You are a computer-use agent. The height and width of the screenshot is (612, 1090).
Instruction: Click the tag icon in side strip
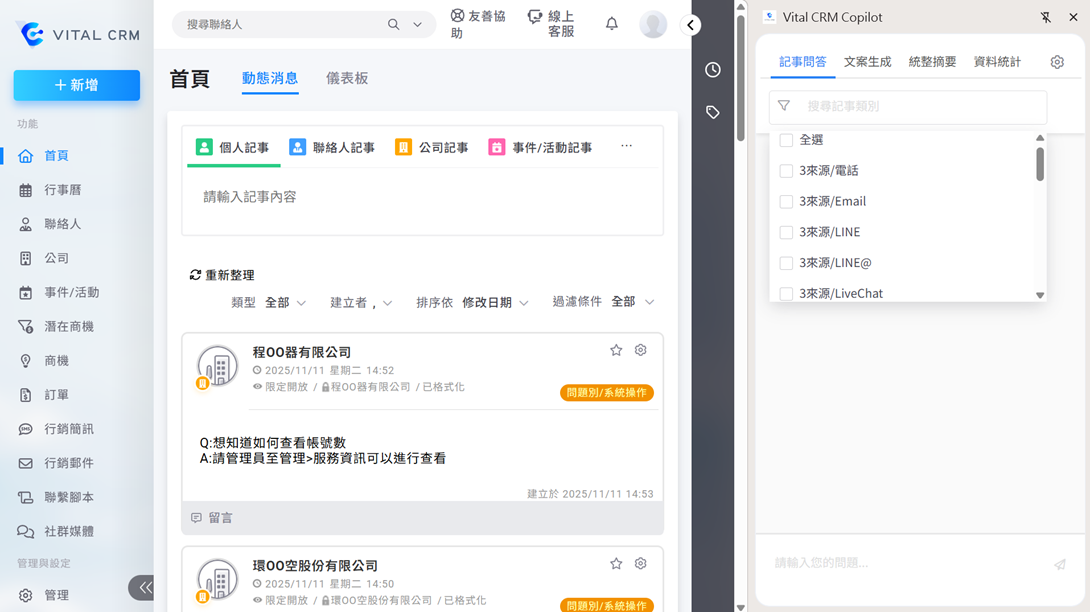pyautogui.click(x=713, y=112)
